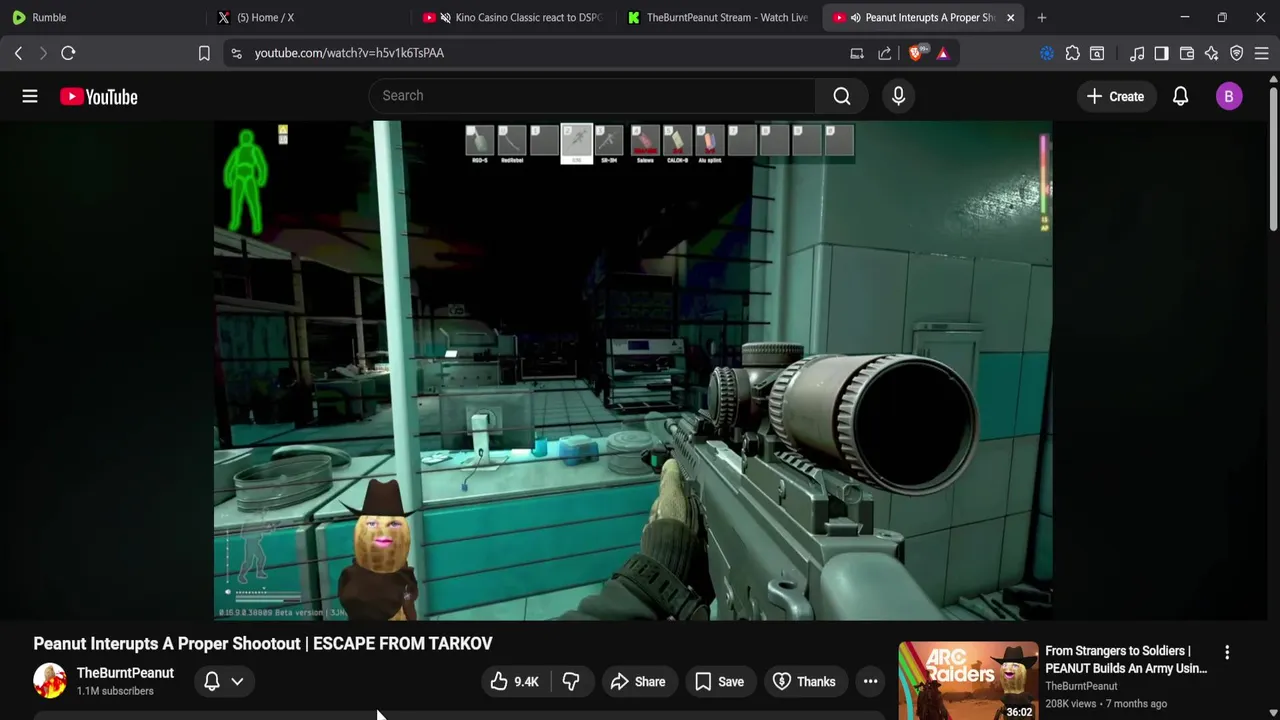Install the page as app icon

point(857,53)
